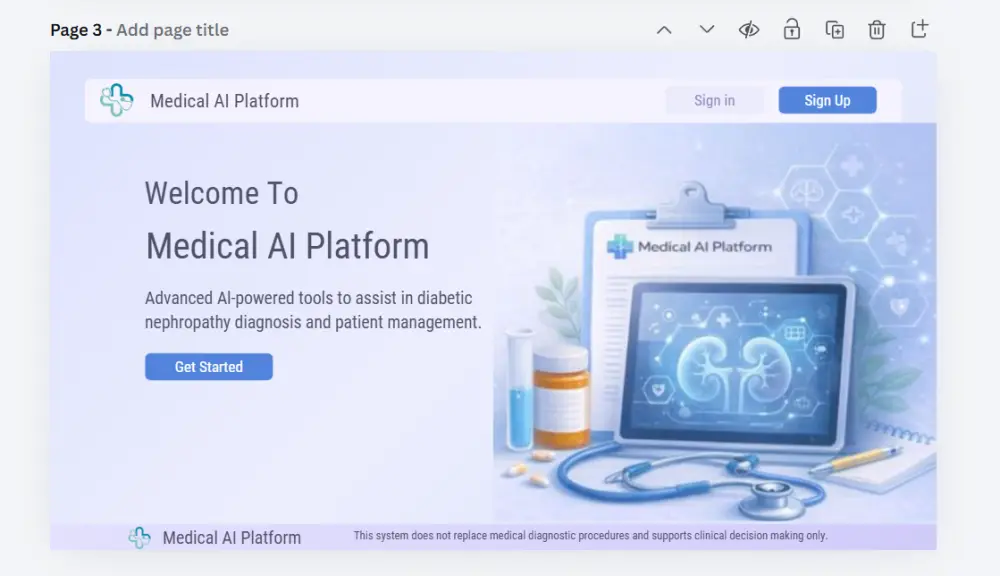
Task: Move the page down using the chevron icon
Action: [x=706, y=30]
